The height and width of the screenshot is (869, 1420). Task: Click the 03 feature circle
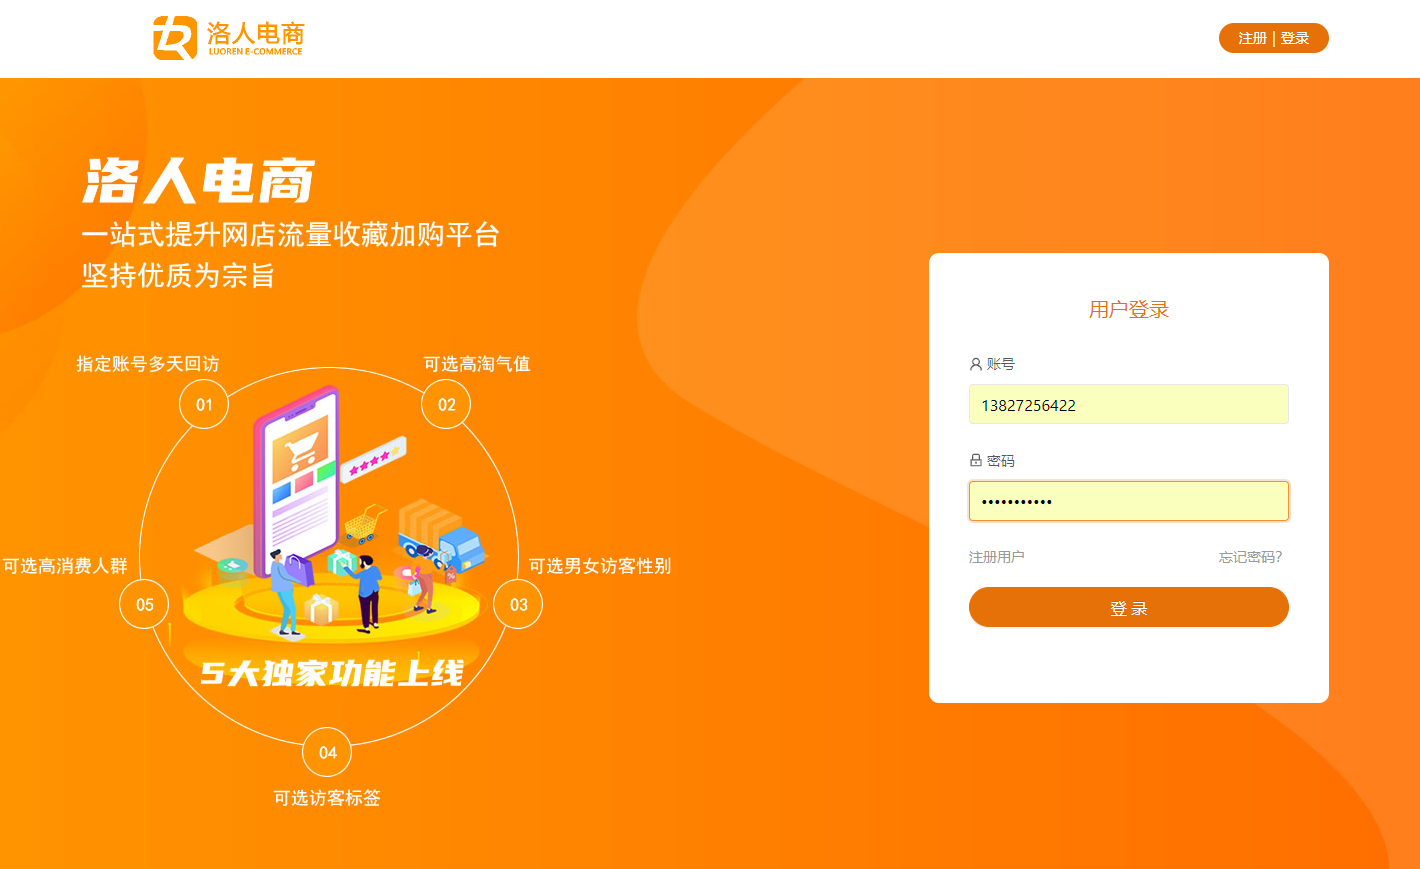click(518, 604)
